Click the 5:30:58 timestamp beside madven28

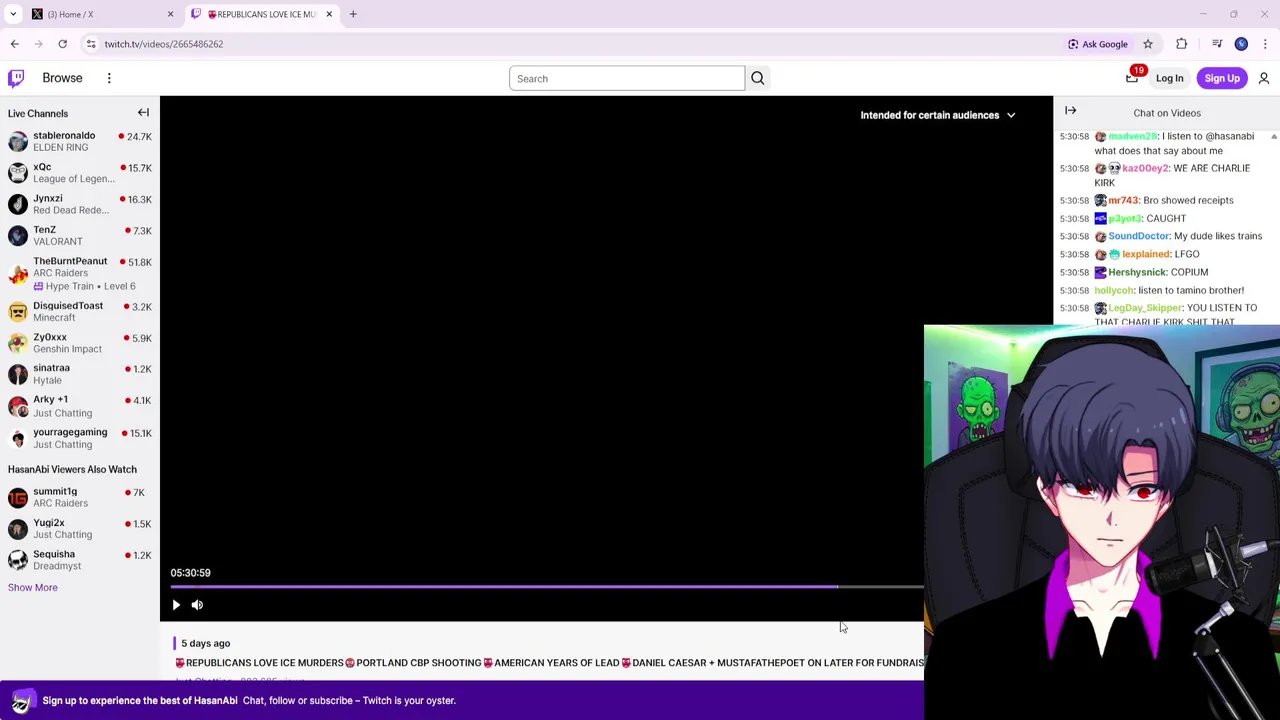[x=1074, y=136]
